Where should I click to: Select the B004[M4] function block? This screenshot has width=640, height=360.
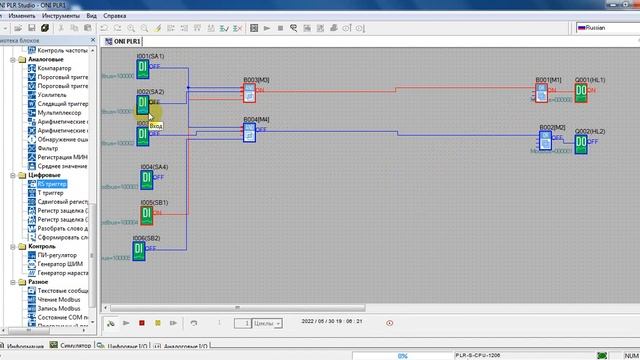249,132
